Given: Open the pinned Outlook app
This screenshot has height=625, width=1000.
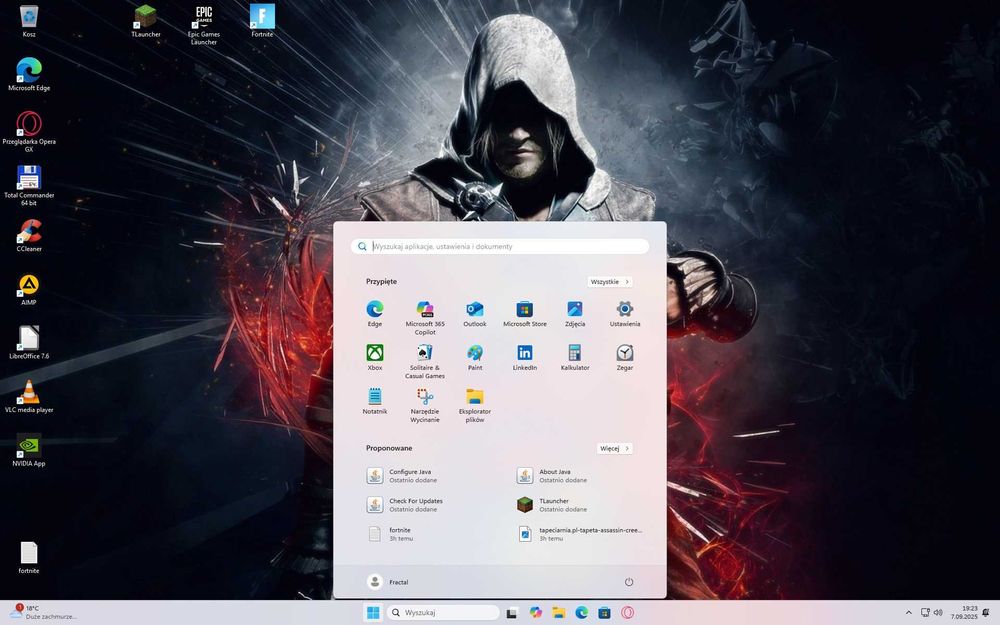Looking at the screenshot, I should 474,314.
